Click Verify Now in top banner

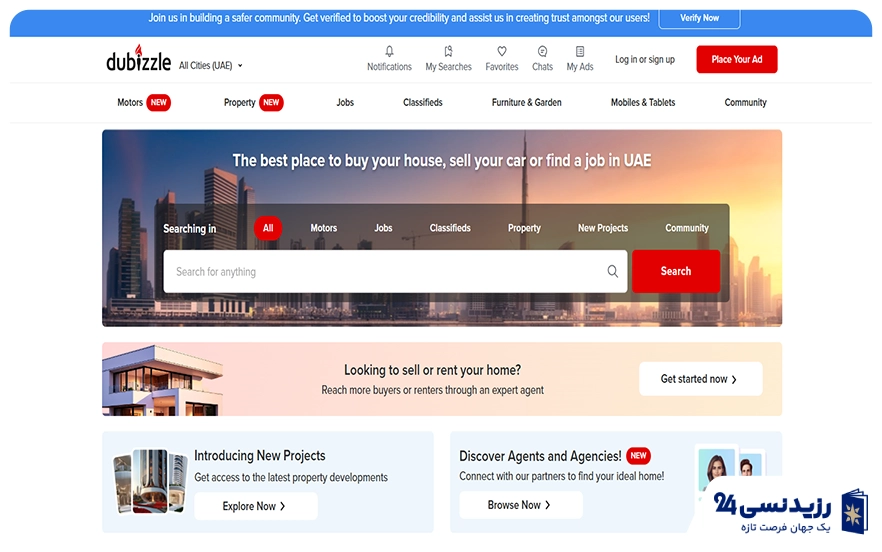(699, 18)
